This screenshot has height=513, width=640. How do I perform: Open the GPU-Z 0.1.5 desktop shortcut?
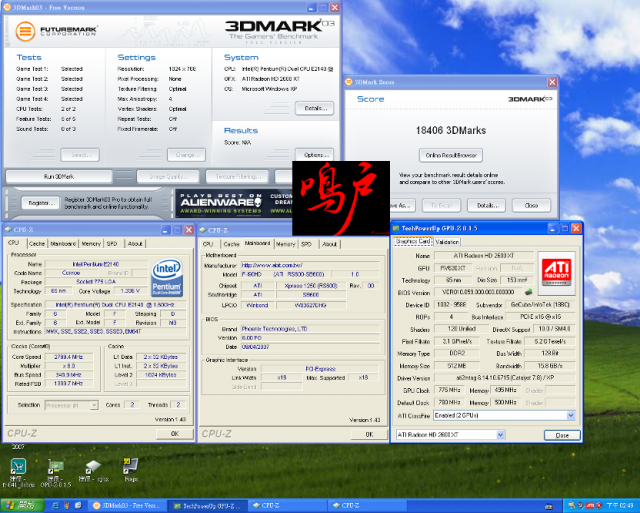point(56,474)
